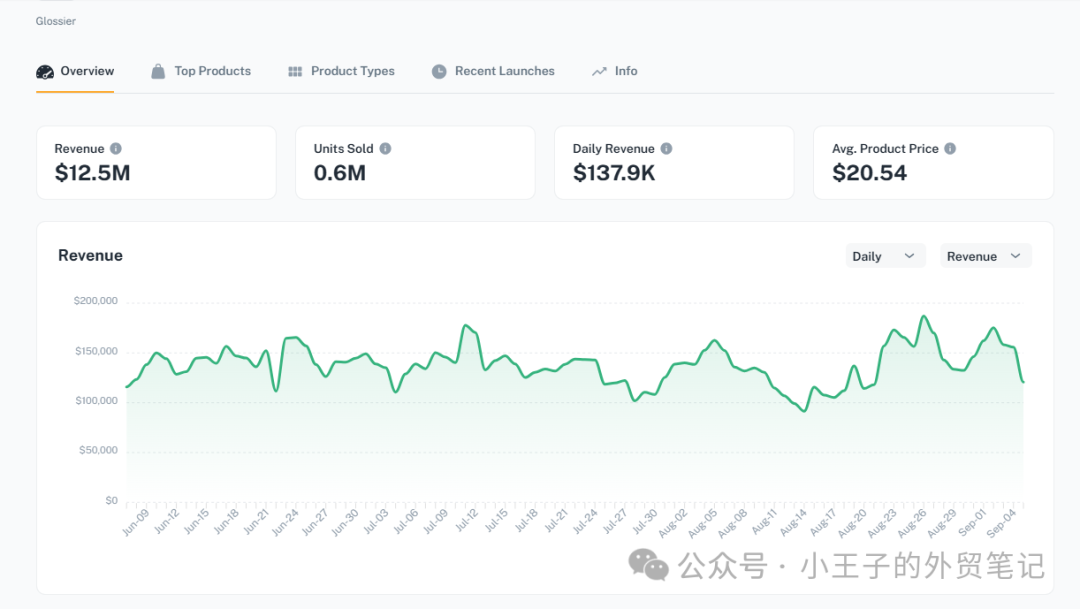Switch to the Recent Launches tab

pos(504,72)
